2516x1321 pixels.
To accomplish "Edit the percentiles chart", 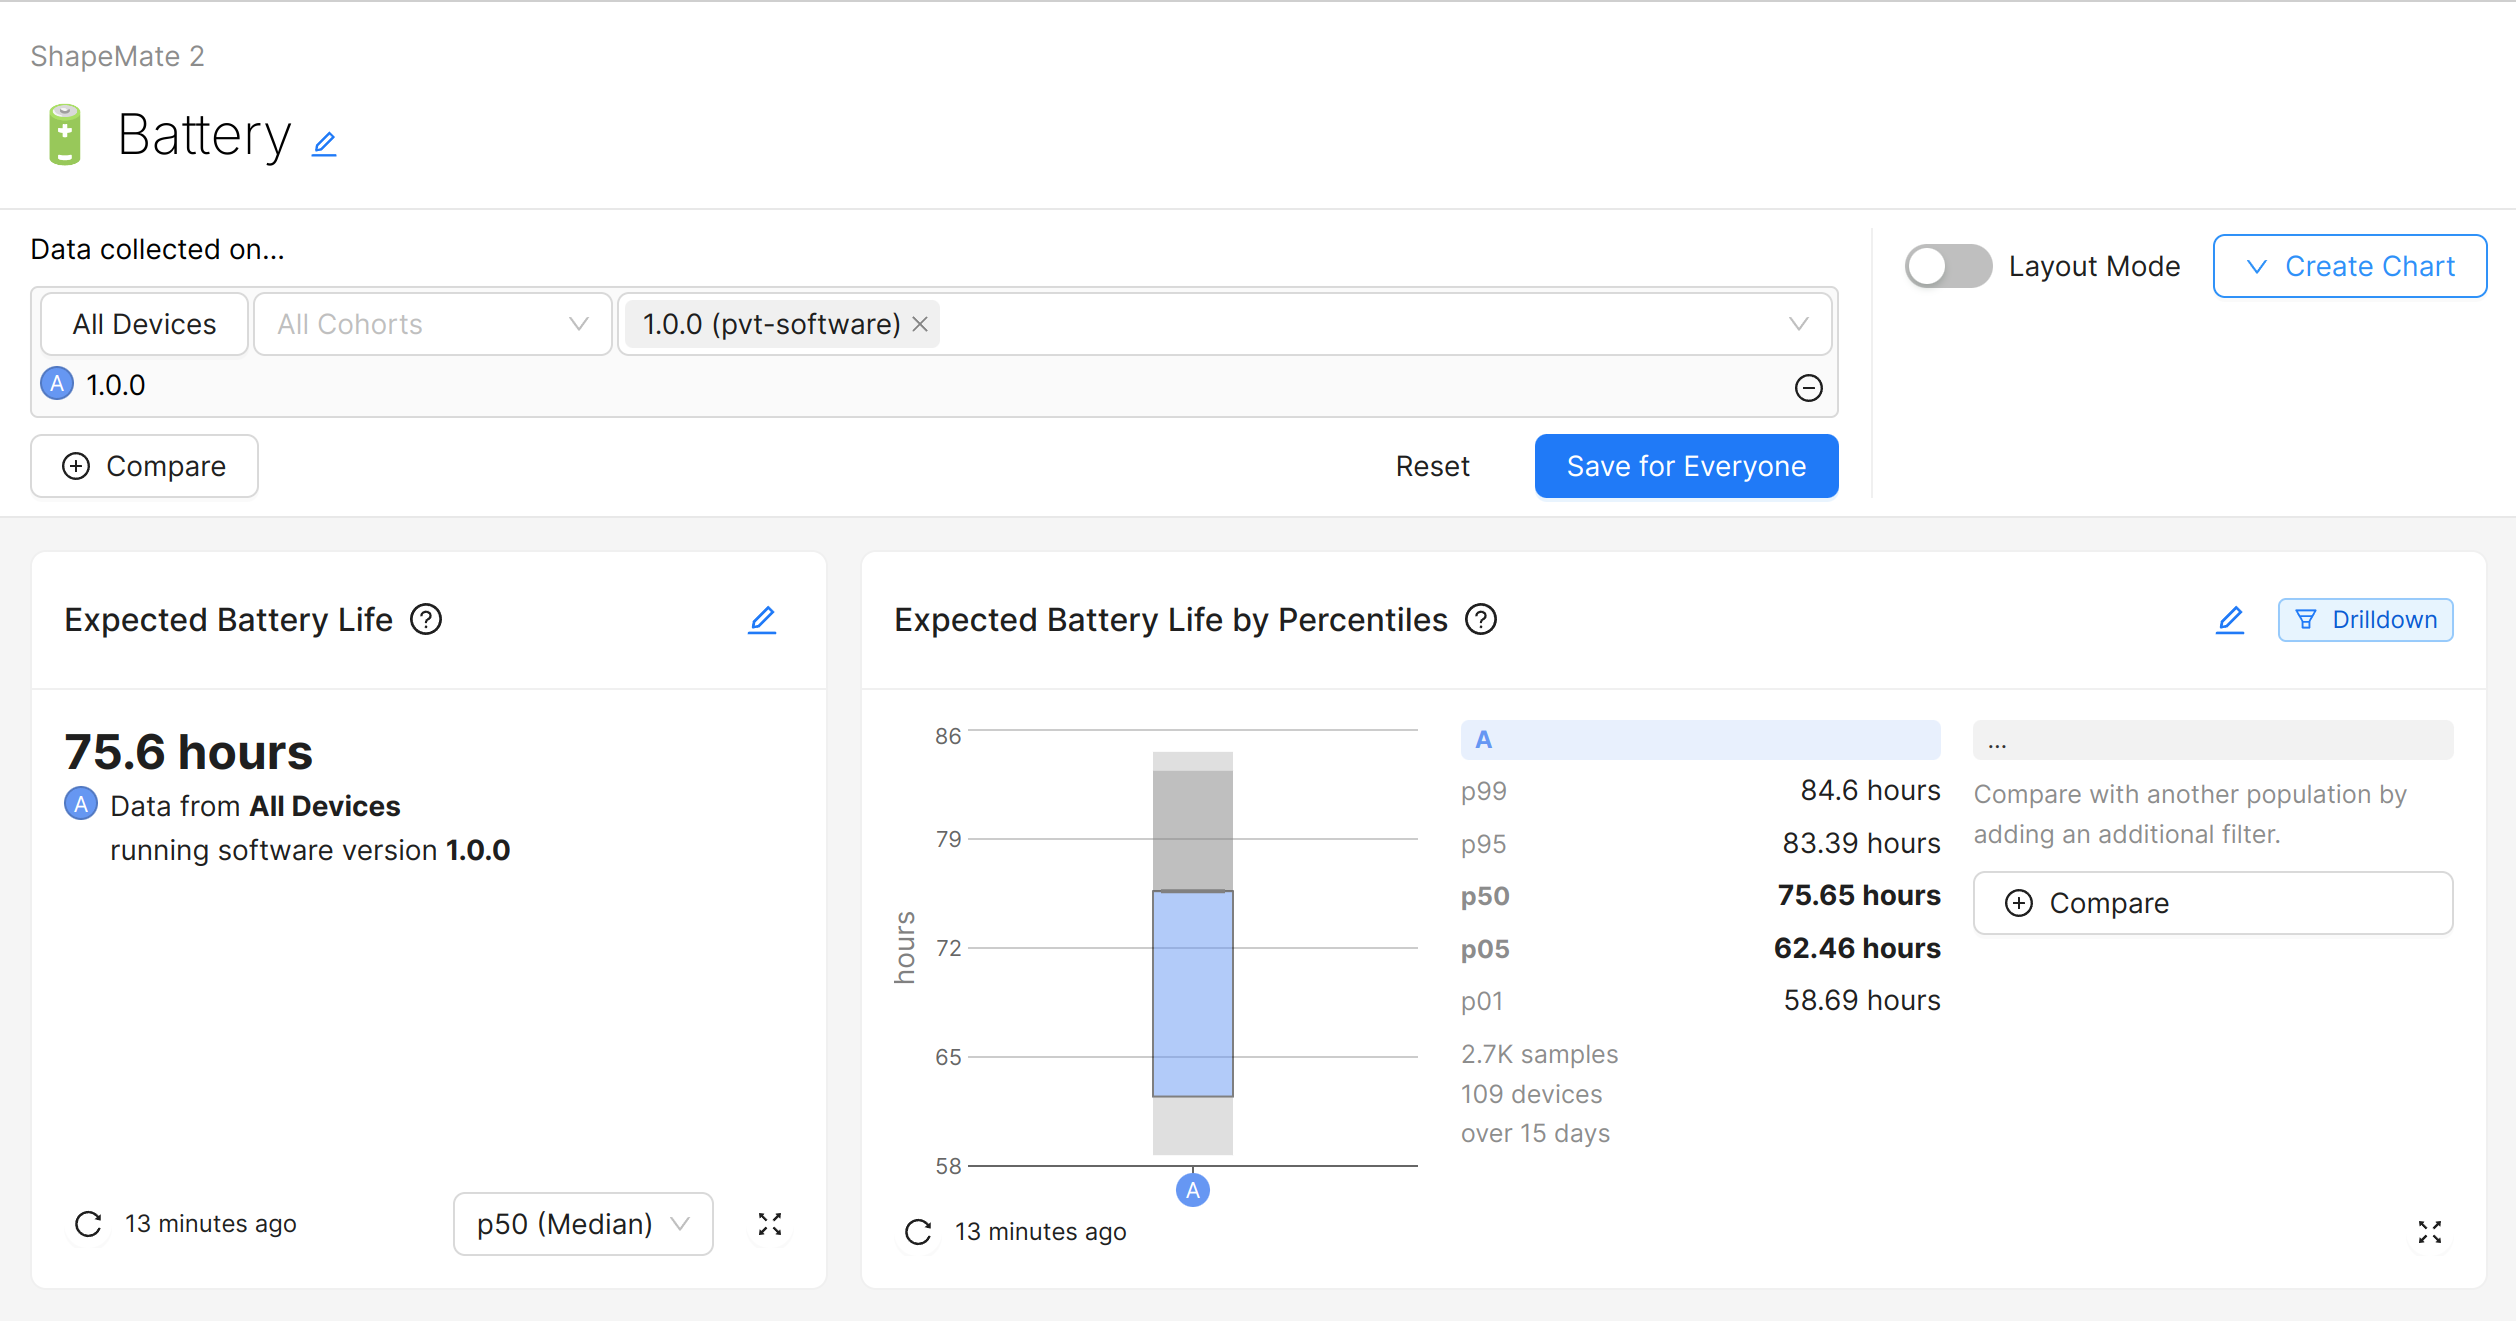I will [x=2229, y=620].
